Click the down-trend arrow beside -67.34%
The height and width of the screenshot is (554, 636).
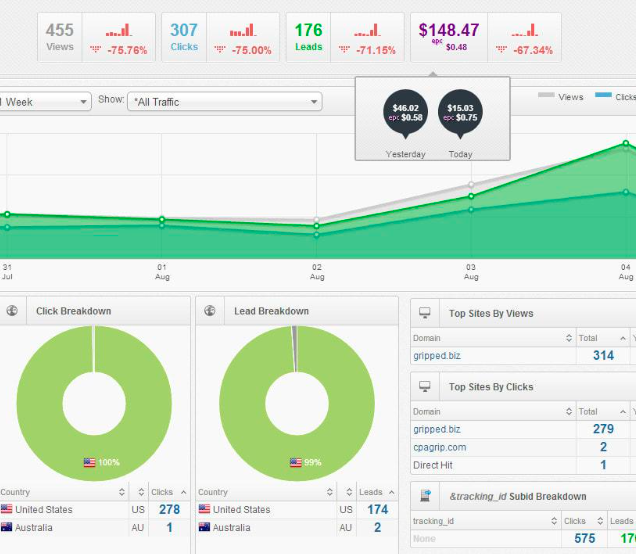(501, 49)
